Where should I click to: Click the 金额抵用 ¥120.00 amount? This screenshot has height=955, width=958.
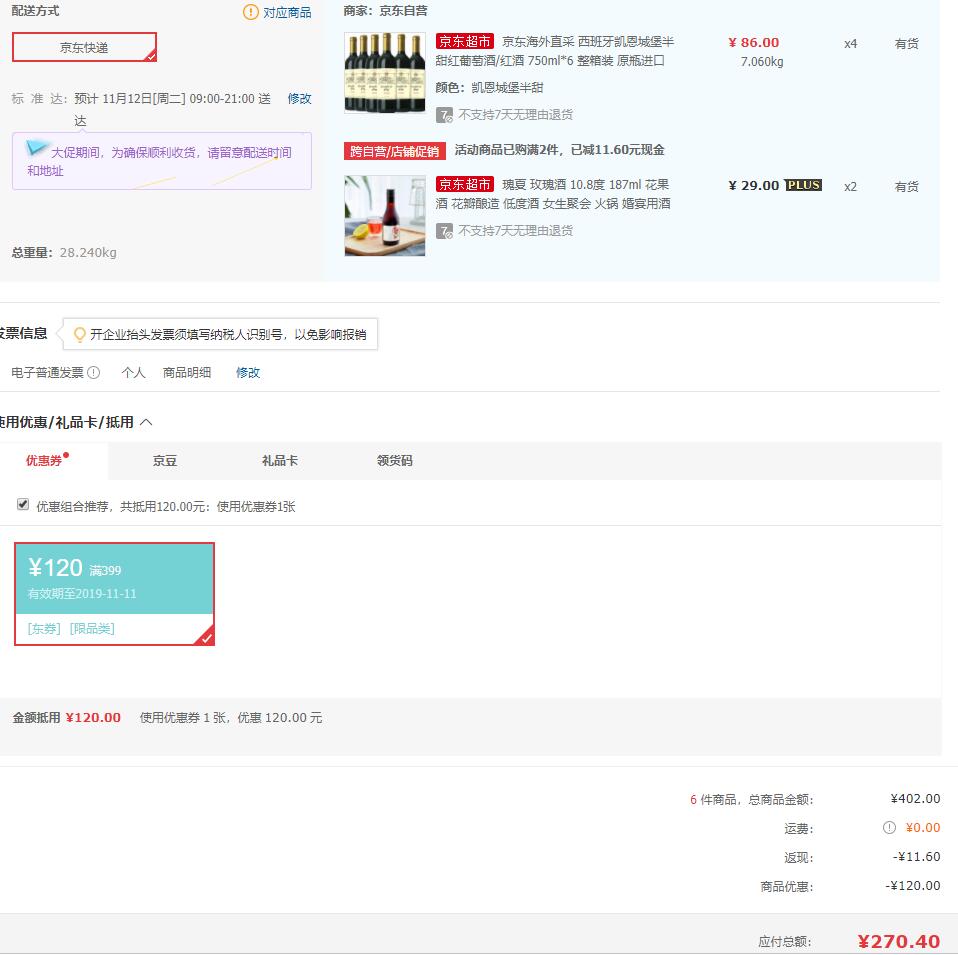pos(93,717)
